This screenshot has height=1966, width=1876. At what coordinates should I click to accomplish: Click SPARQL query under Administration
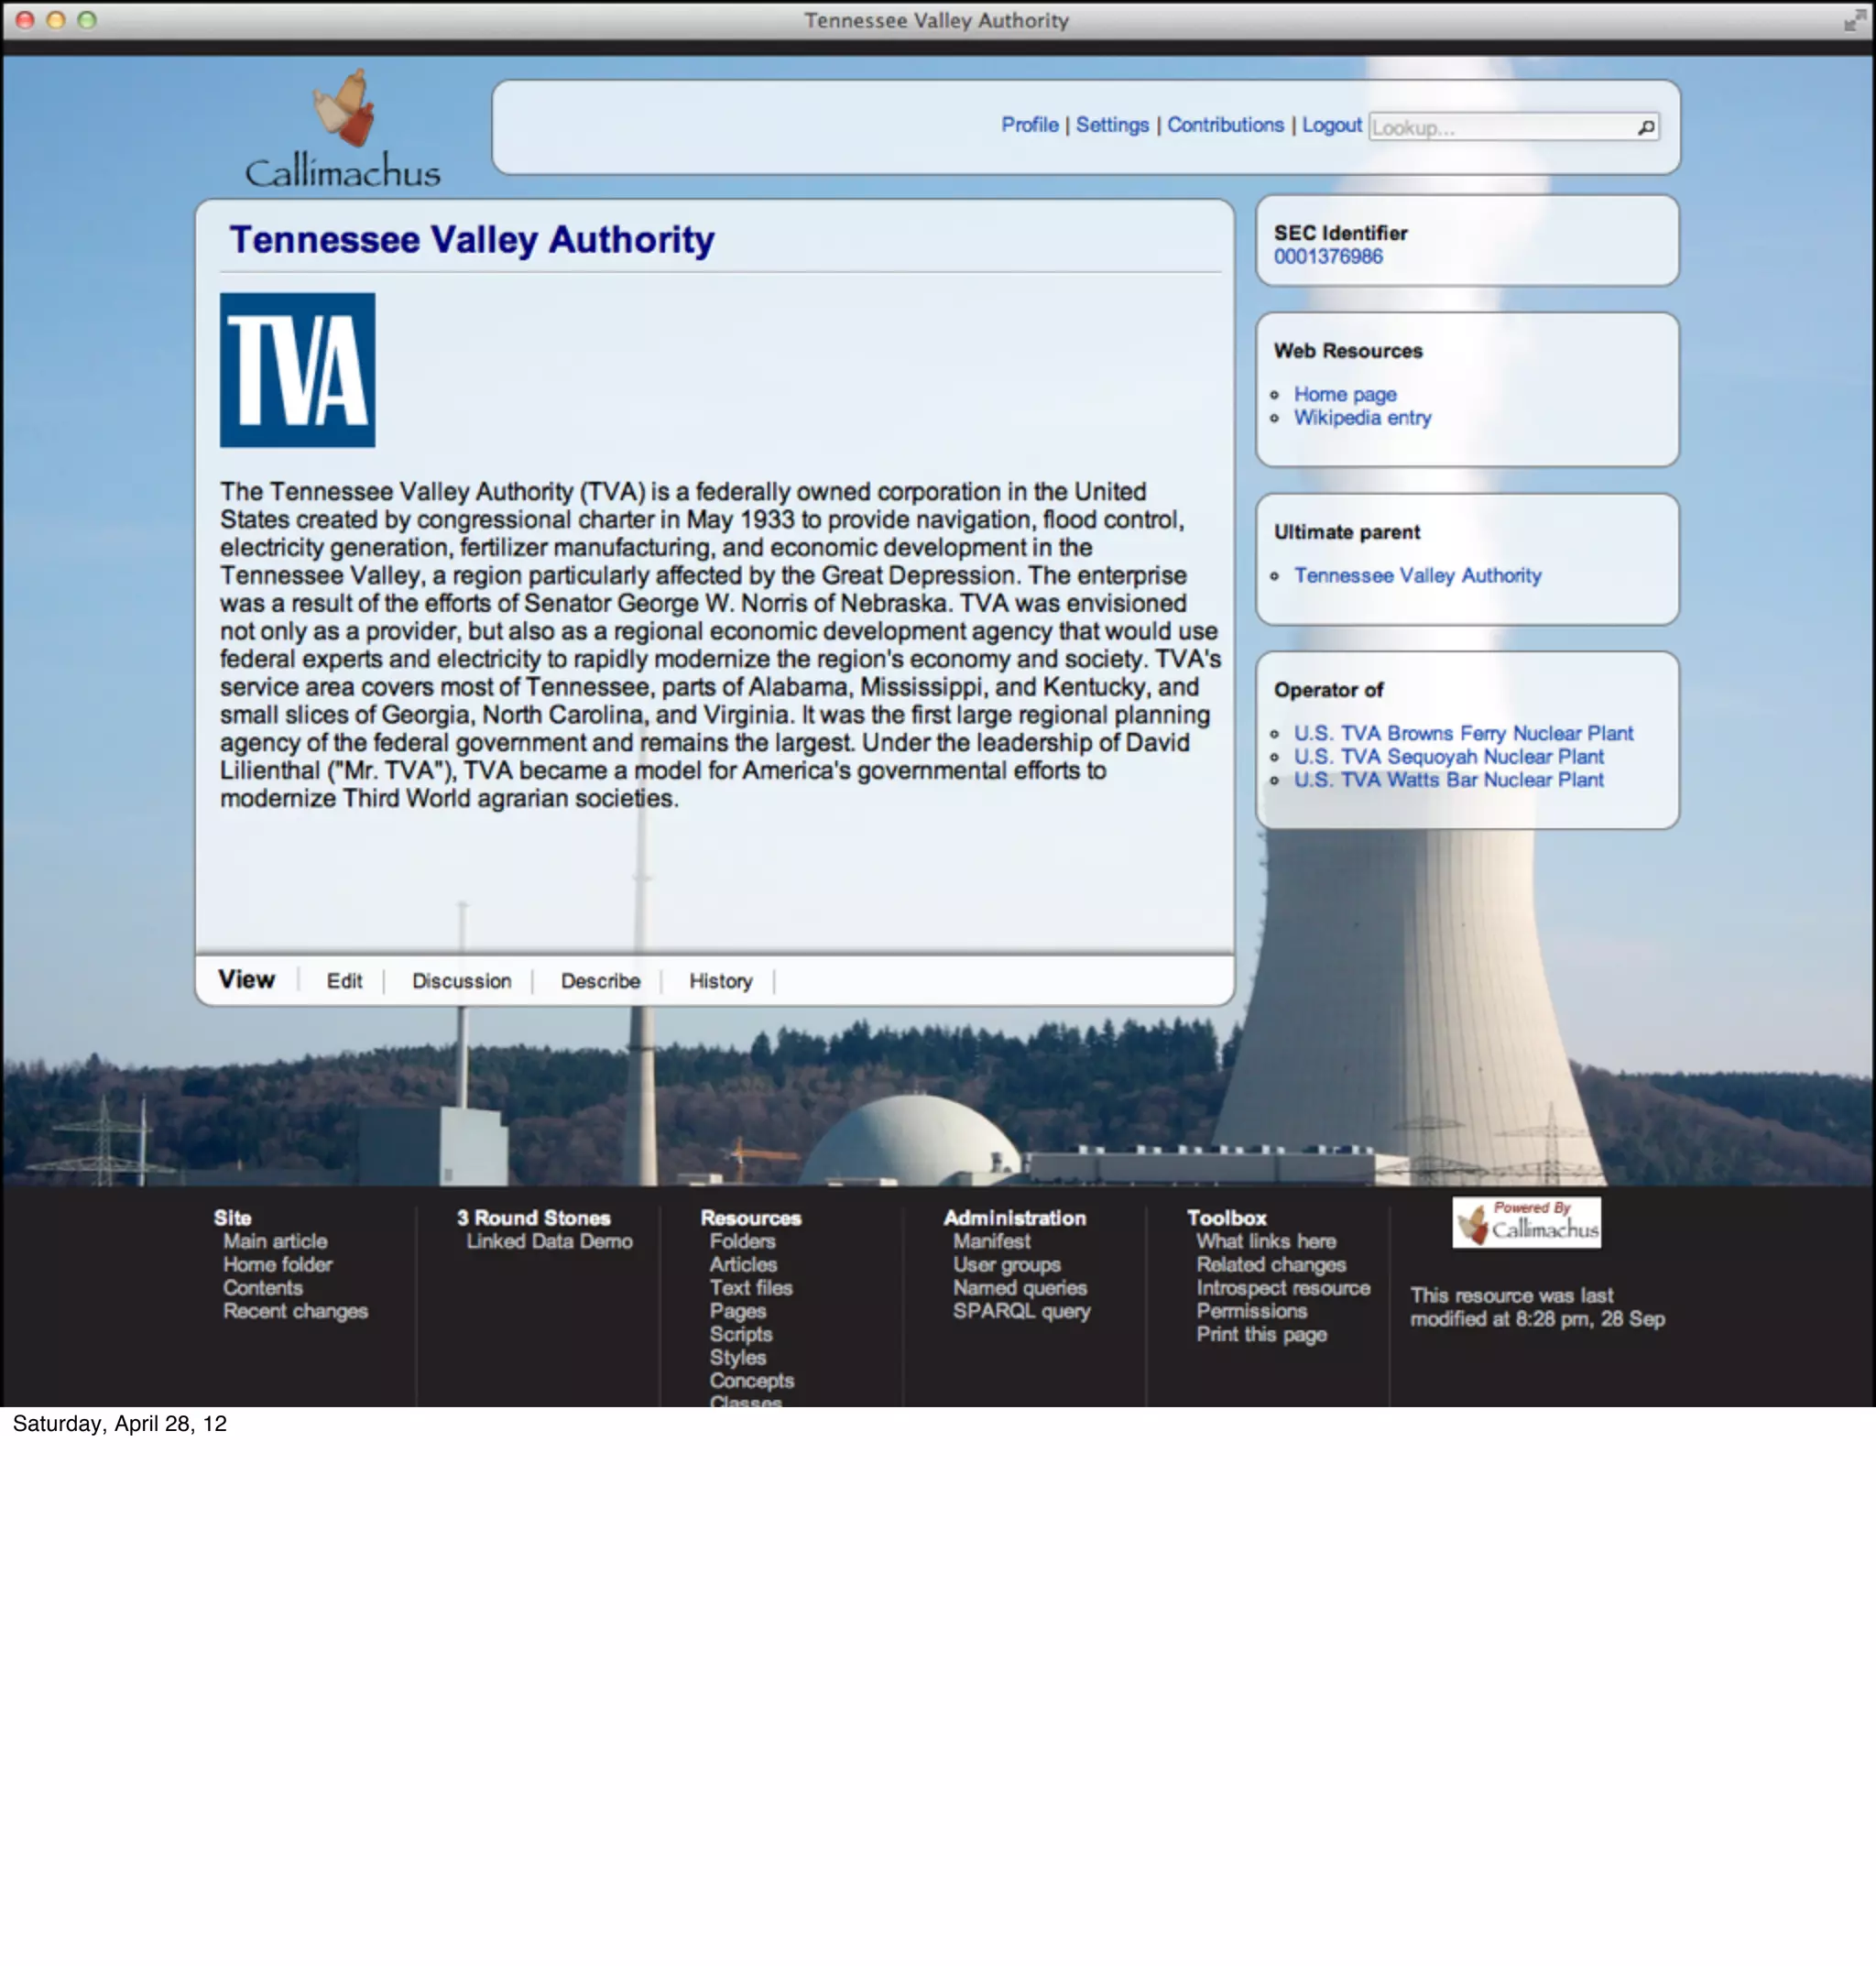(1021, 1310)
